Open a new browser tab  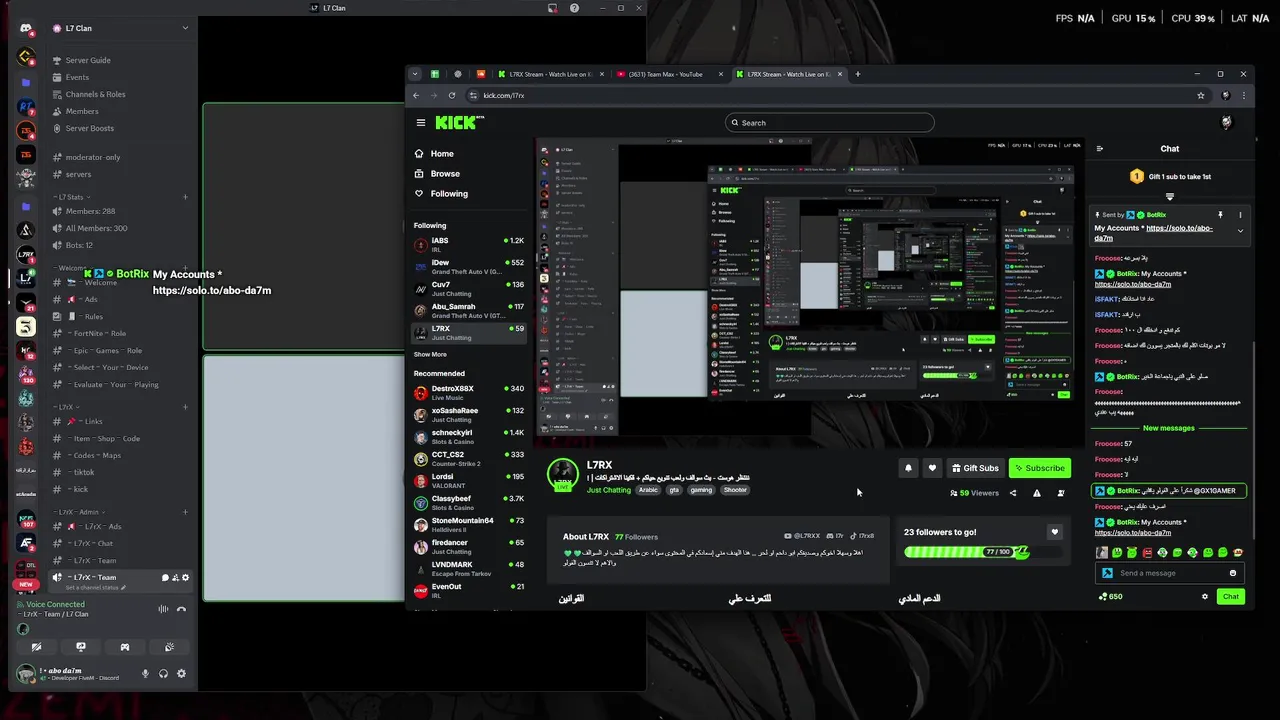click(x=857, y=74)
